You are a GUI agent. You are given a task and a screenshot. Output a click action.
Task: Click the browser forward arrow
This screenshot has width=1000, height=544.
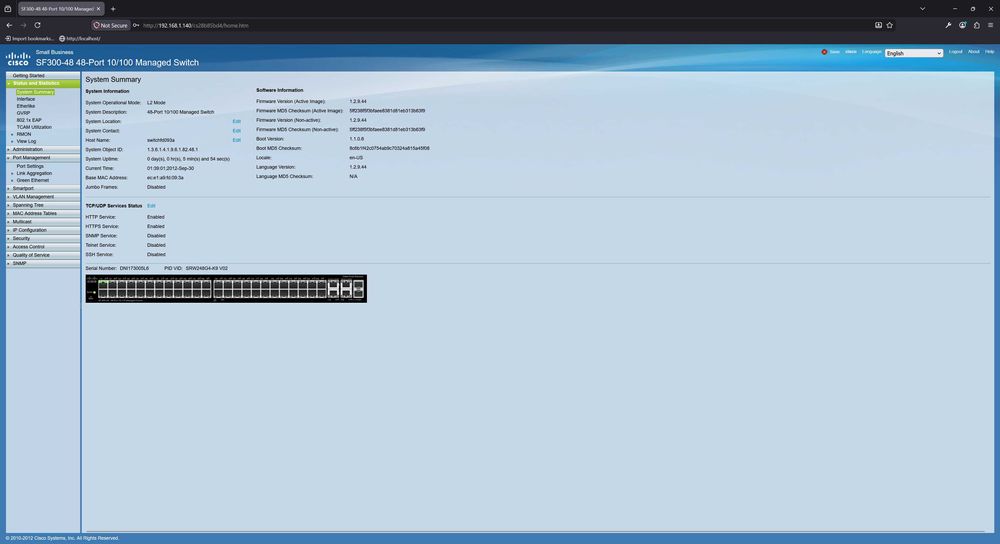click(x=23, y=26)
